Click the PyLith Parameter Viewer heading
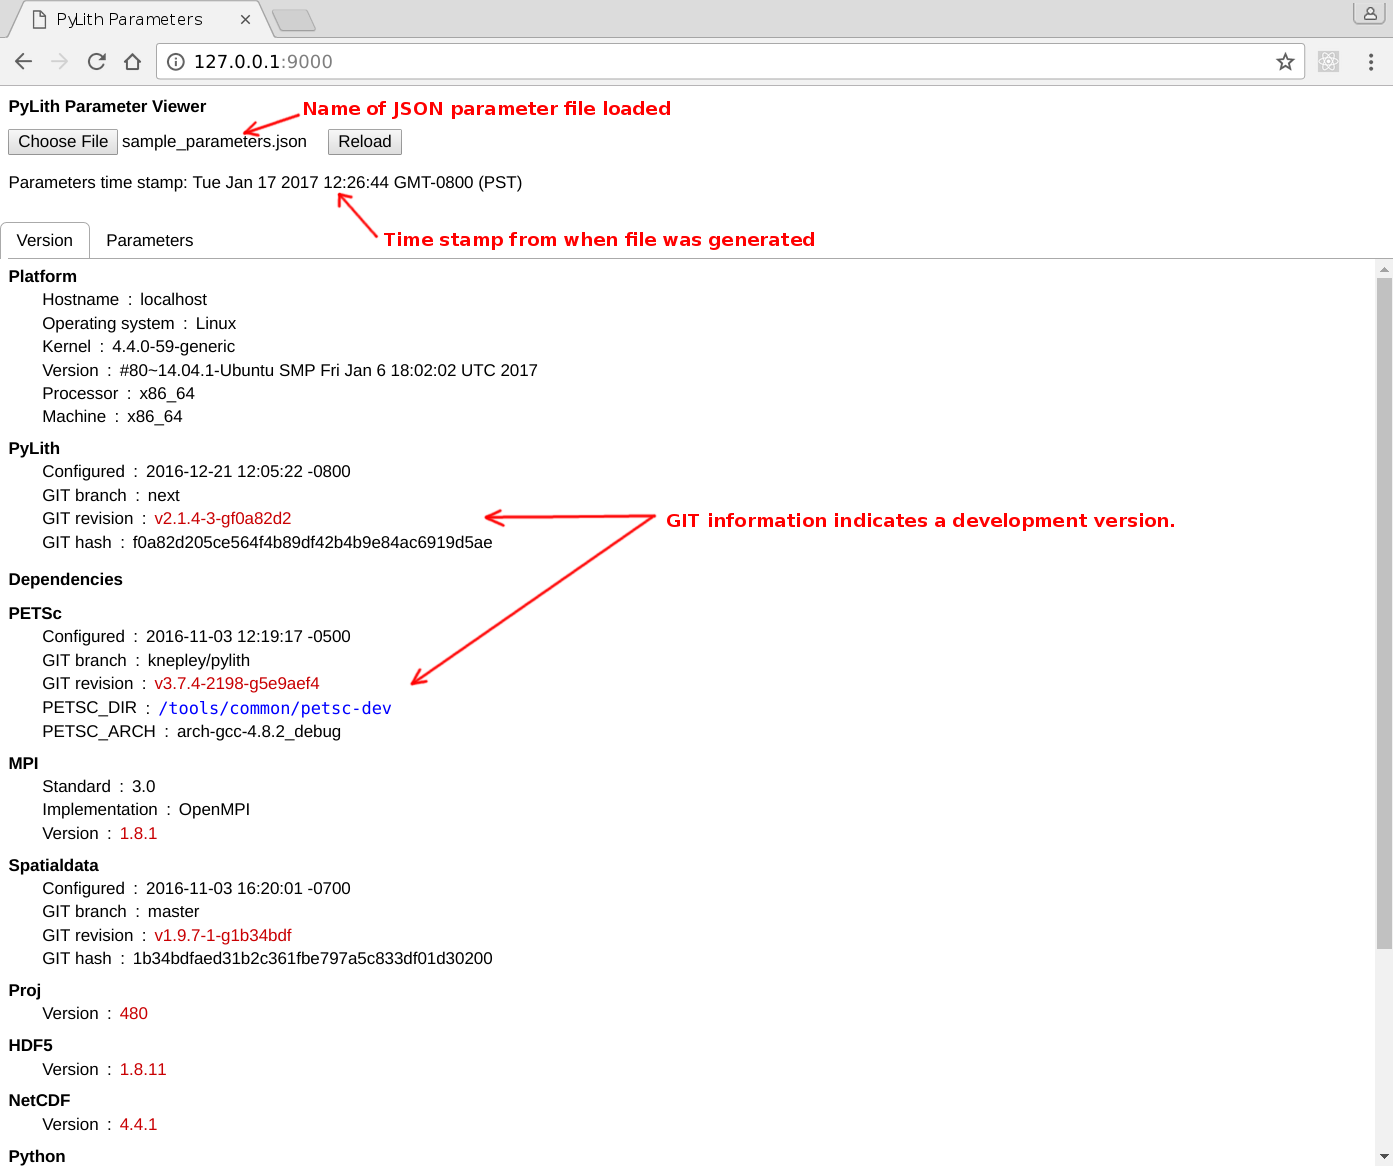Viewport: 1393px width, 1166px height. (107, 106)
